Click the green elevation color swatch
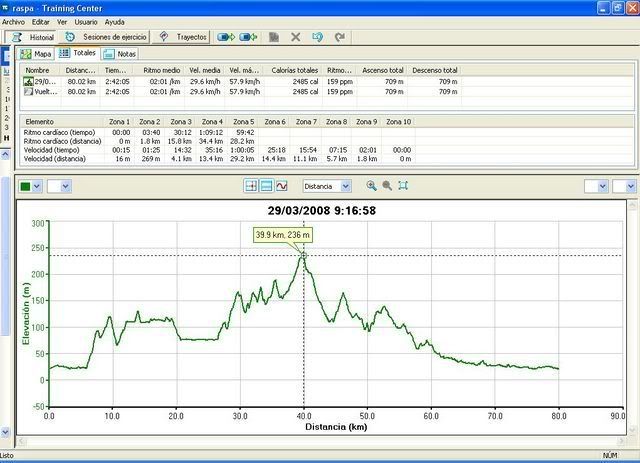This screenshot has height=463, width=640. 25,187
